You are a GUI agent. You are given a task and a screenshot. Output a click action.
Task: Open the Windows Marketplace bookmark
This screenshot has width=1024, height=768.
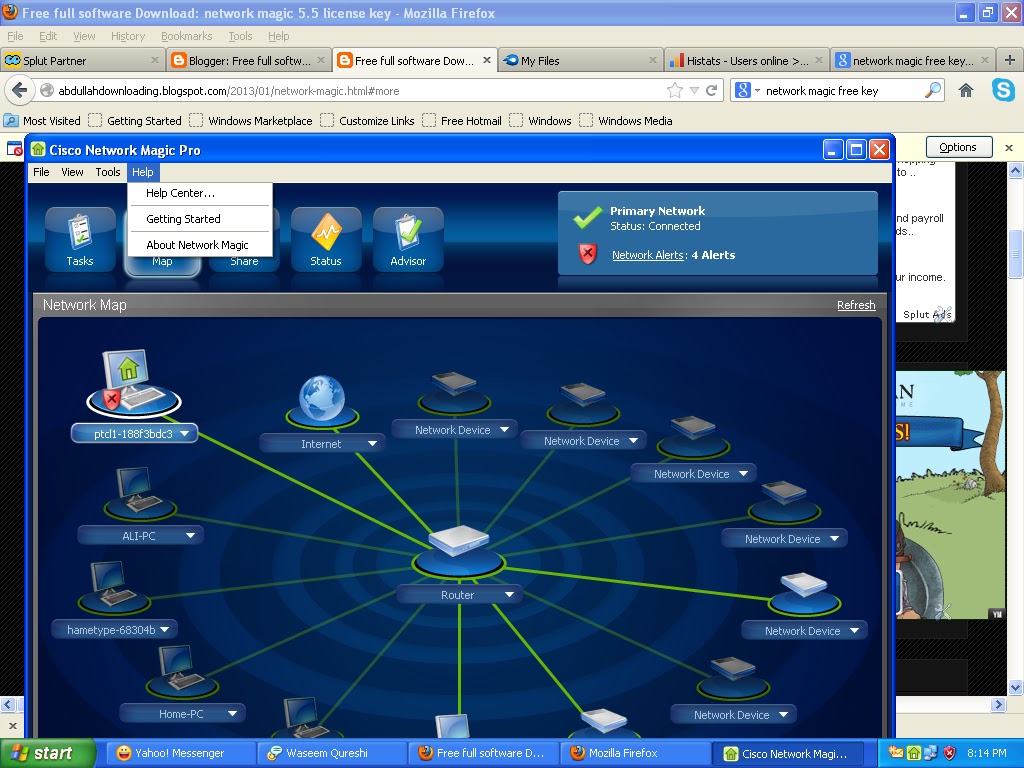pos(251,120)
